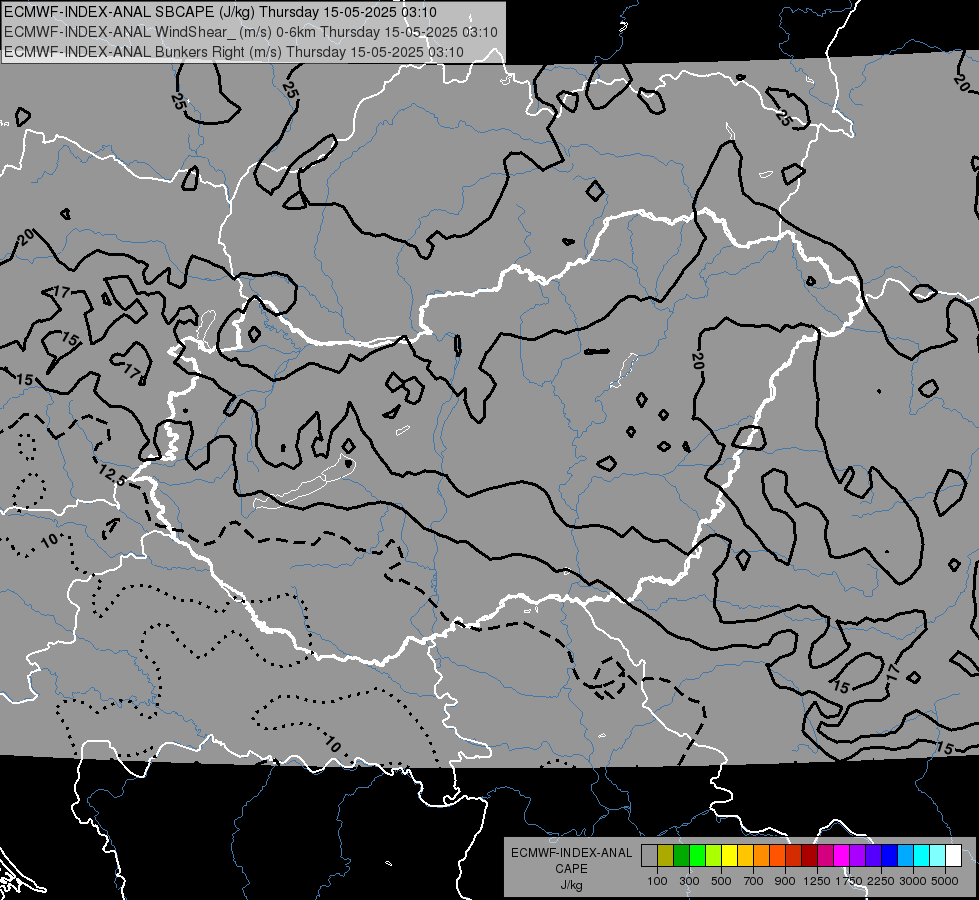The height and width of the screenshot is (900, 979).
Task: Click the CAPE label in the legend
Action: (x=571, y=869)
